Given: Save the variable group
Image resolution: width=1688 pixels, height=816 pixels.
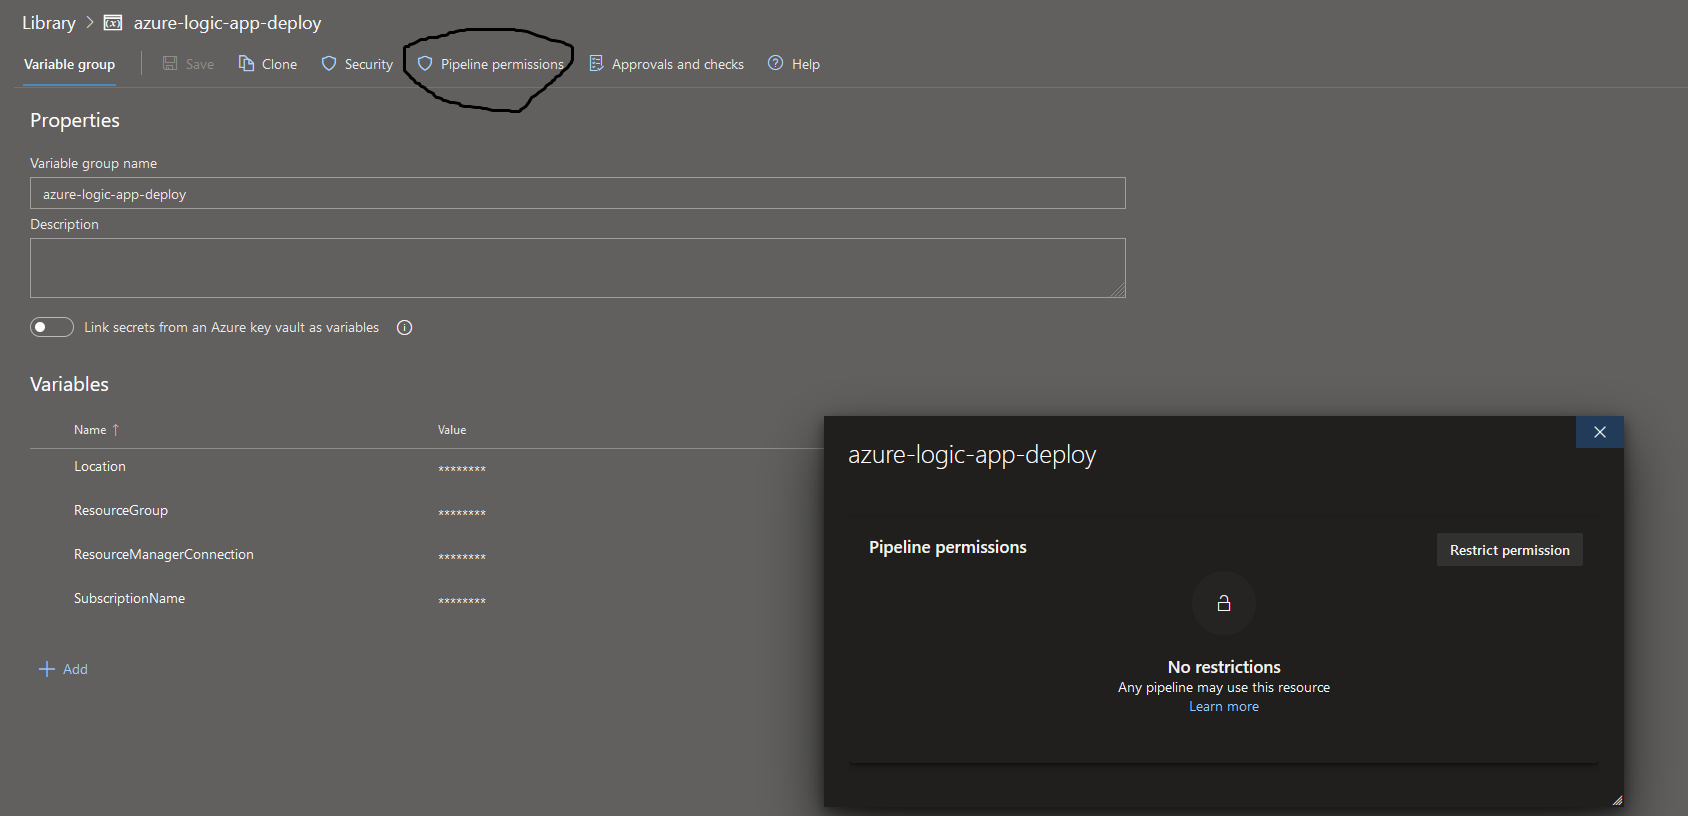Looking at the screenshot, I should pyautogui.click(x=188, y=64).
